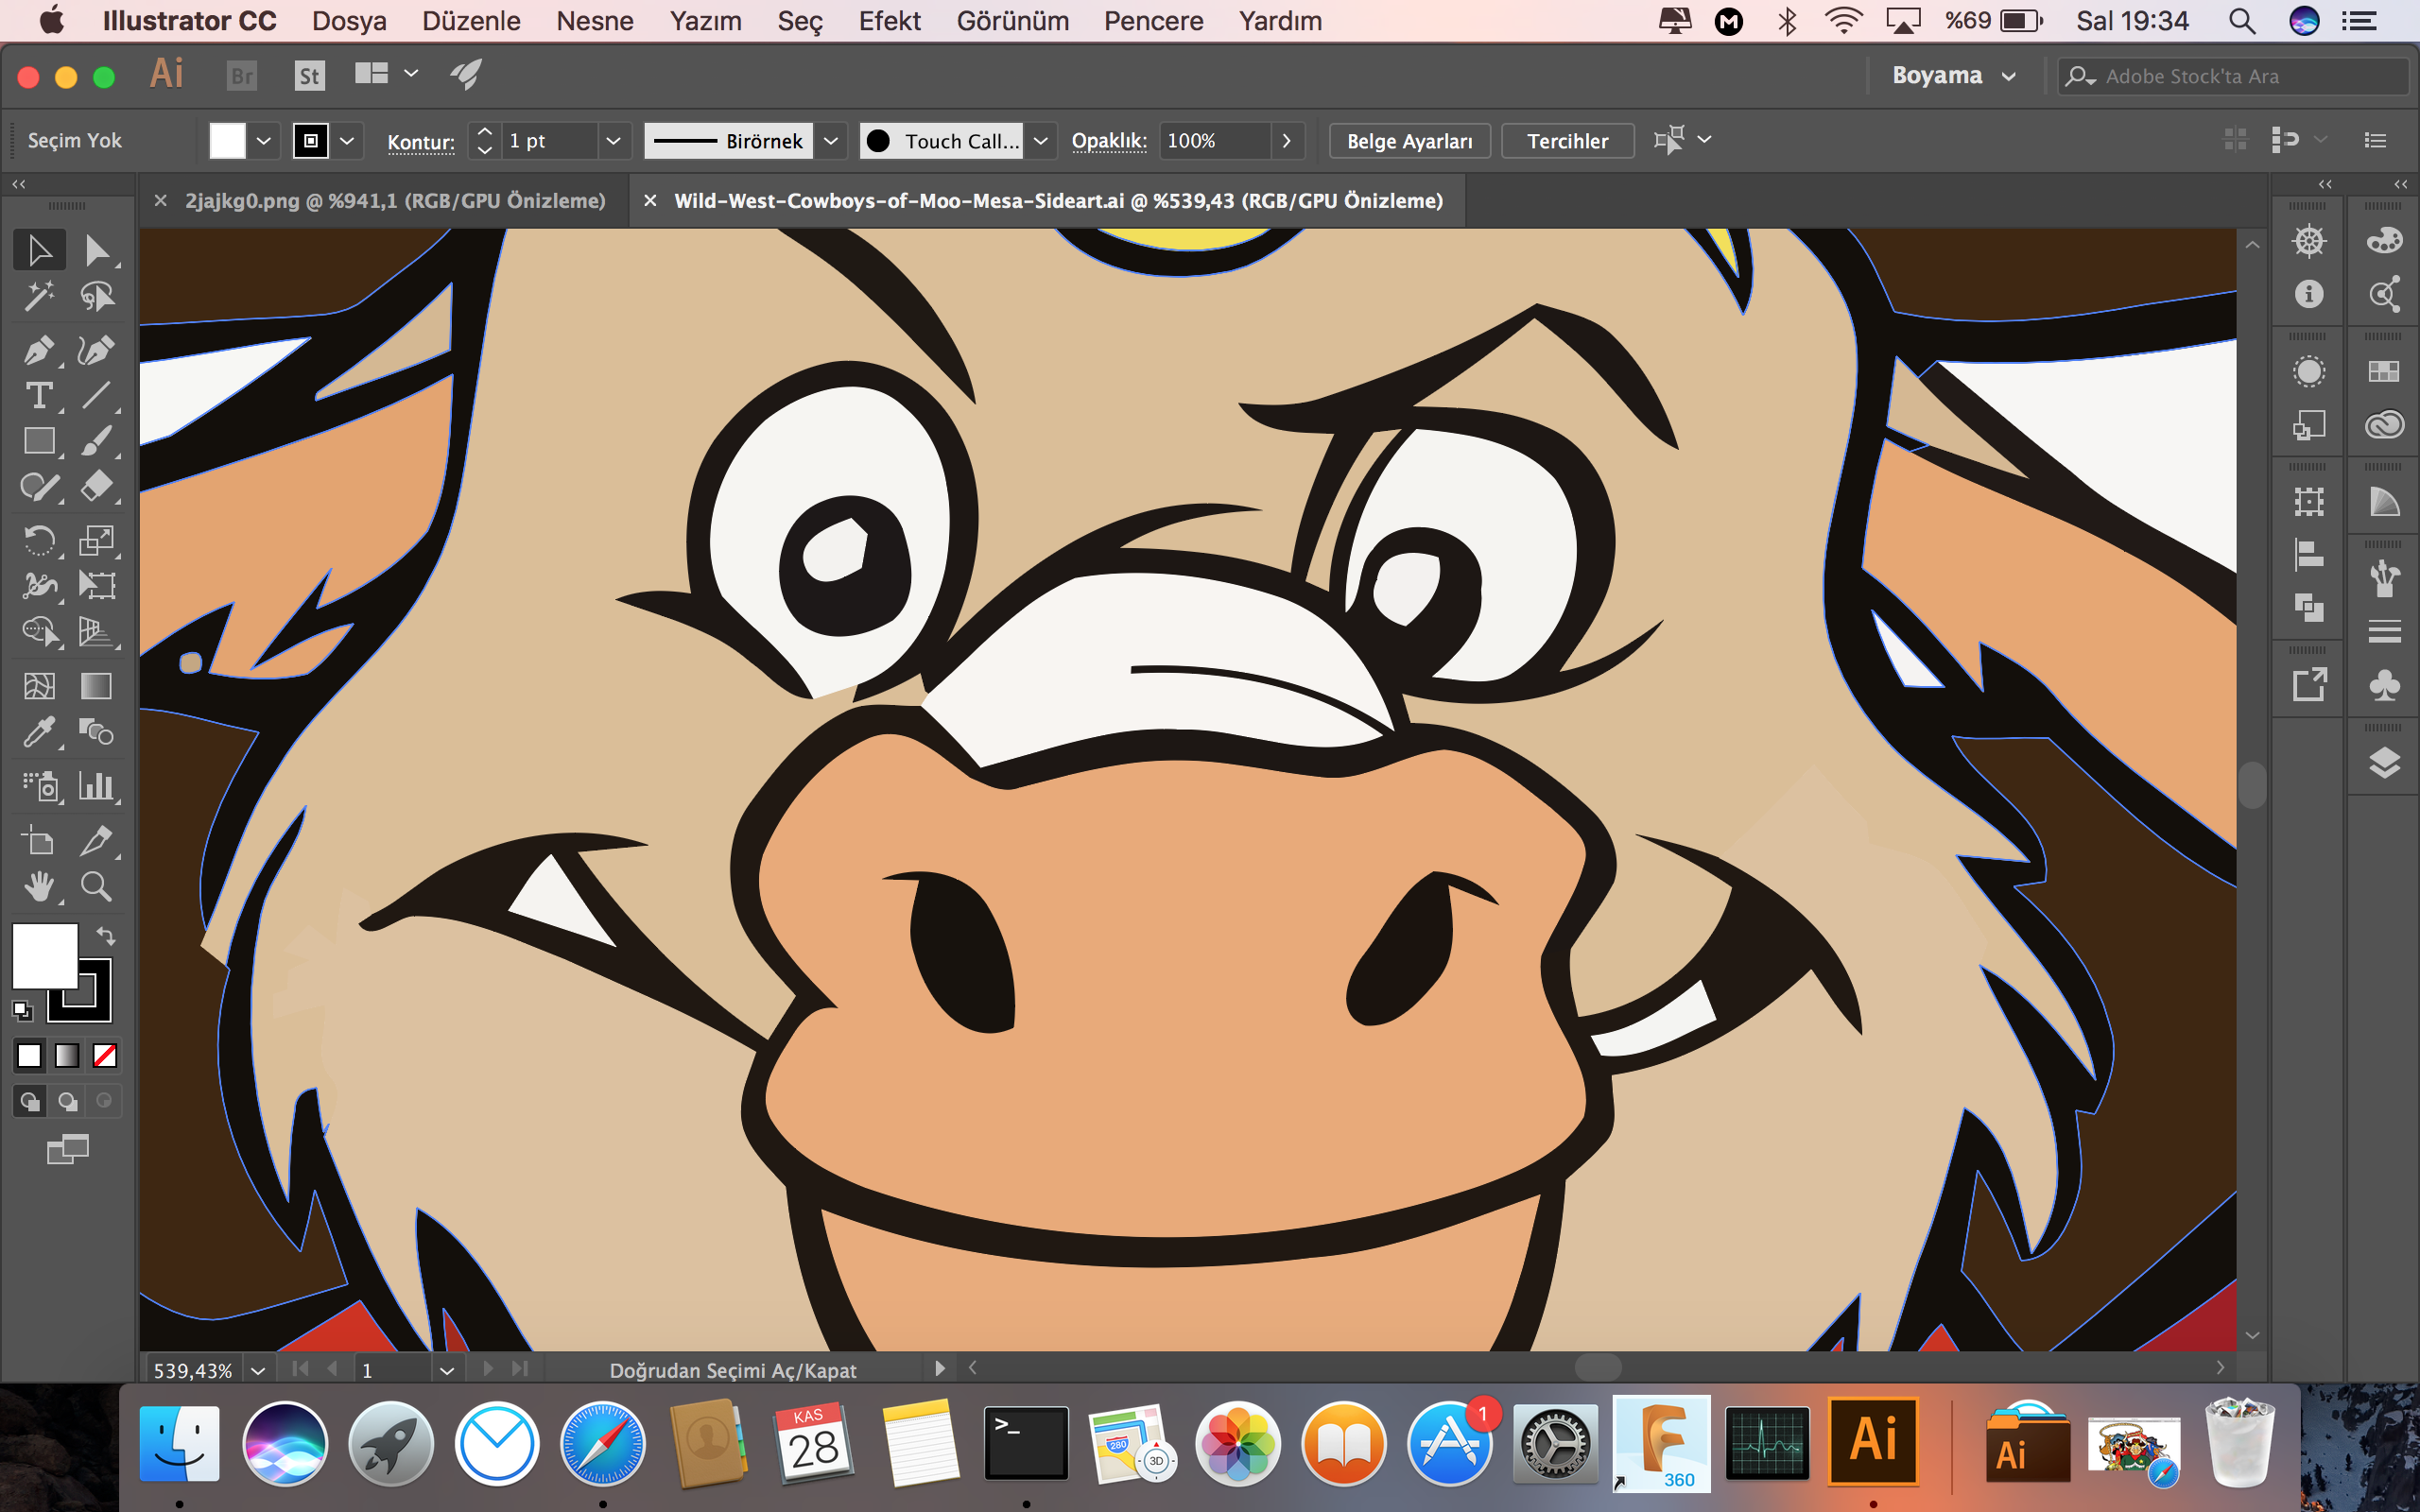Select the Column Graph tool

pos(96,786)
